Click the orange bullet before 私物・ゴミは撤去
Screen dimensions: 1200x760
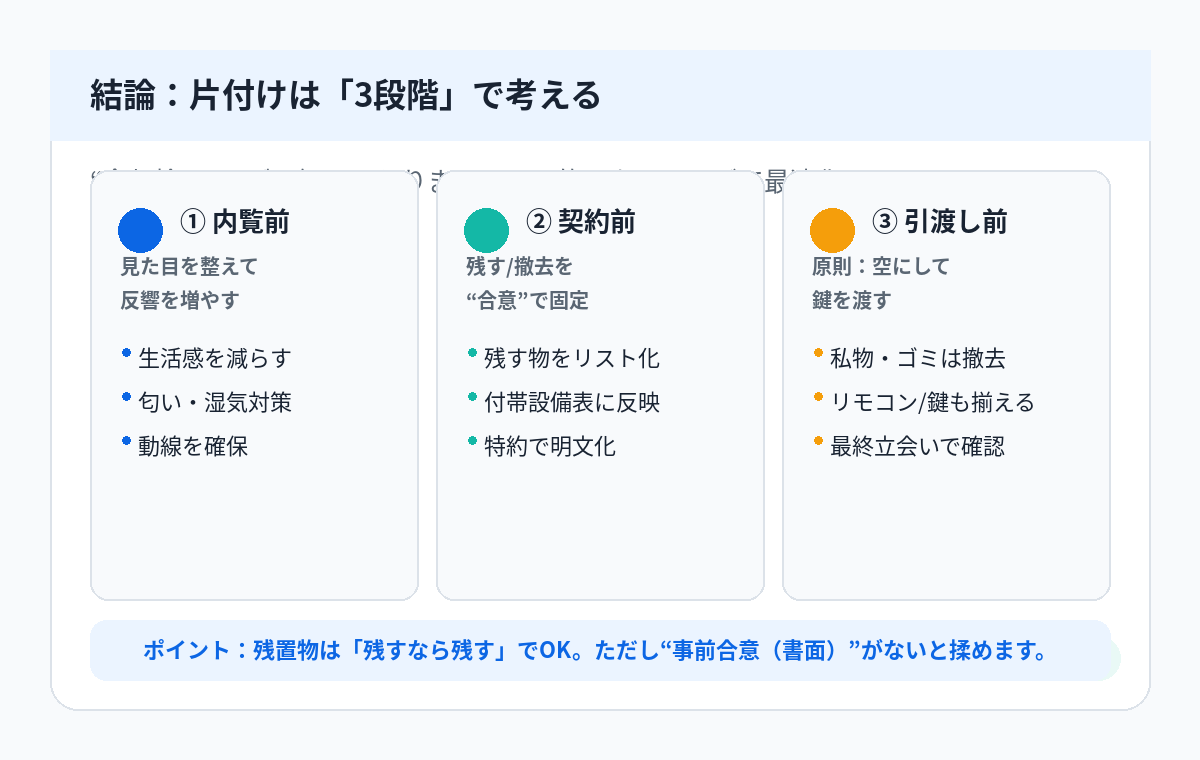[x=818, y=353]
